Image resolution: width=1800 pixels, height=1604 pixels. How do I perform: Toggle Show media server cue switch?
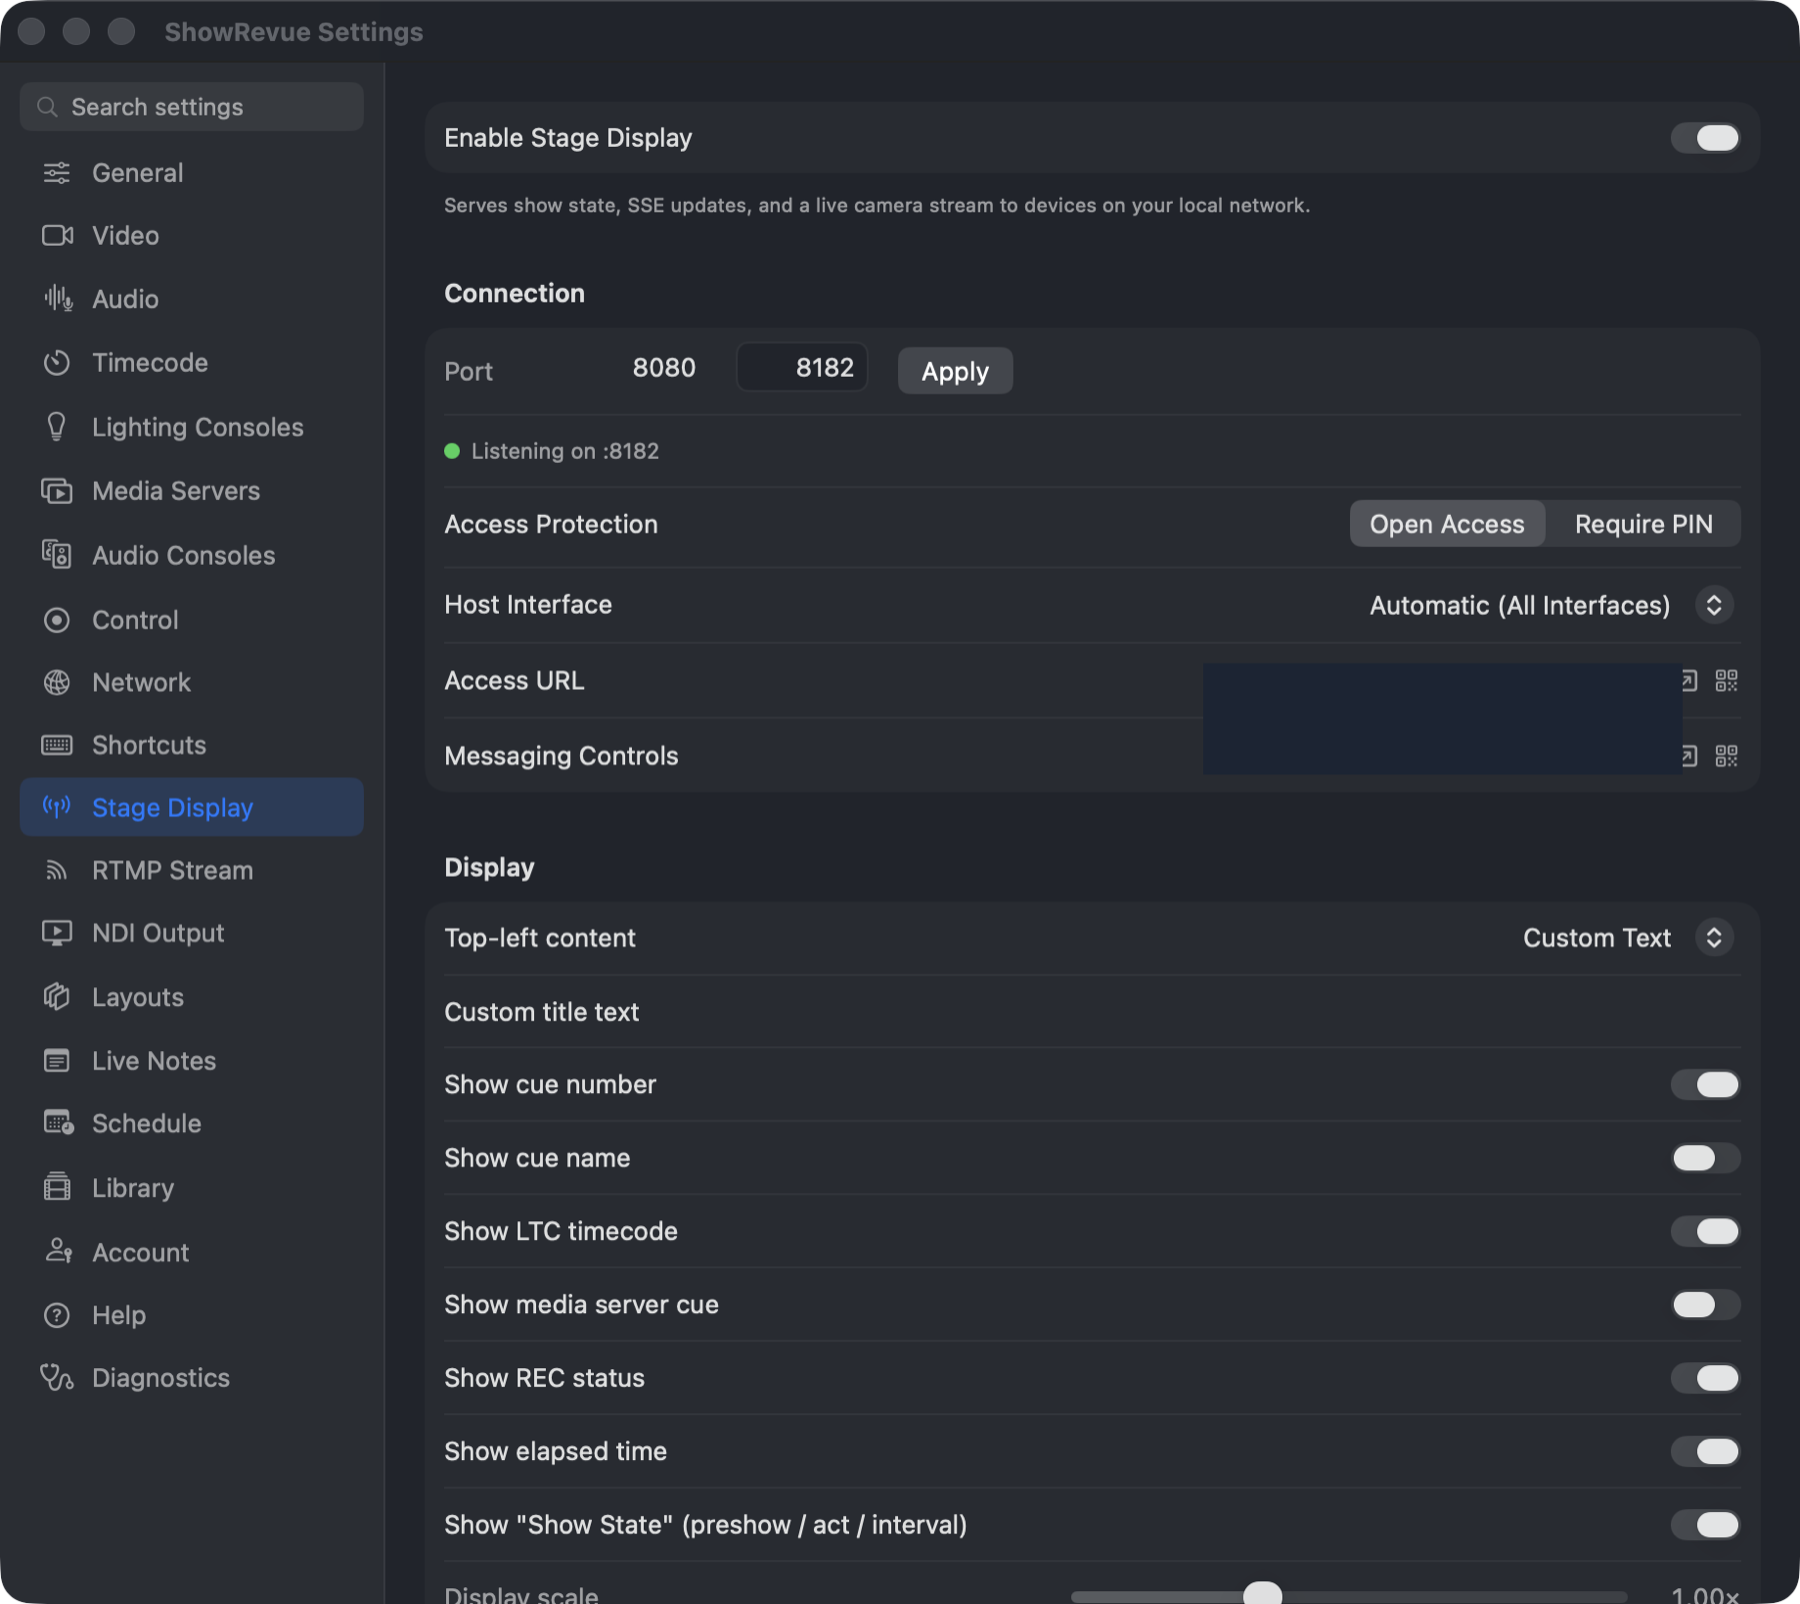(x=1706, y=1305)
